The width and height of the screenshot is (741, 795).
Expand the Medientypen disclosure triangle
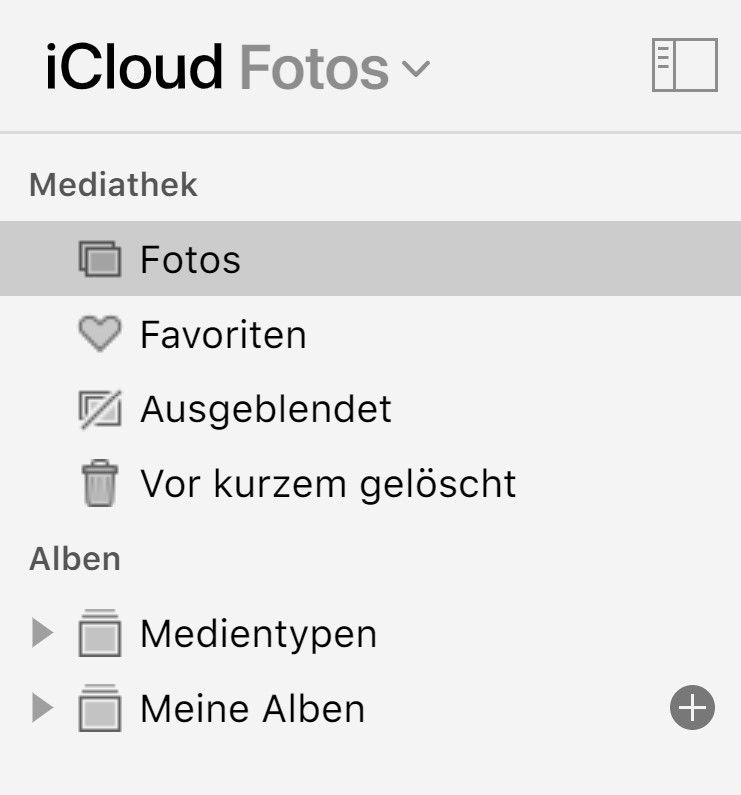pos(41,633)
